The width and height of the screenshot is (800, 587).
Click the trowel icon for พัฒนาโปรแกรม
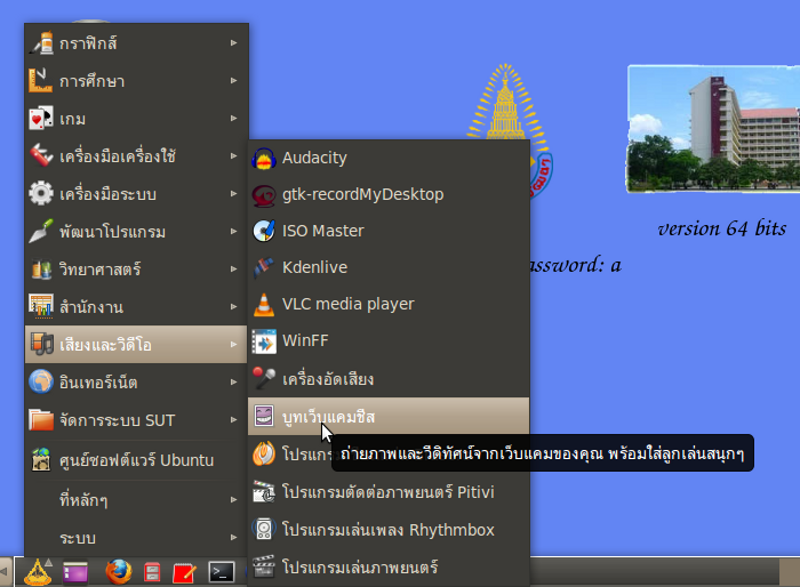coord(41,231)
